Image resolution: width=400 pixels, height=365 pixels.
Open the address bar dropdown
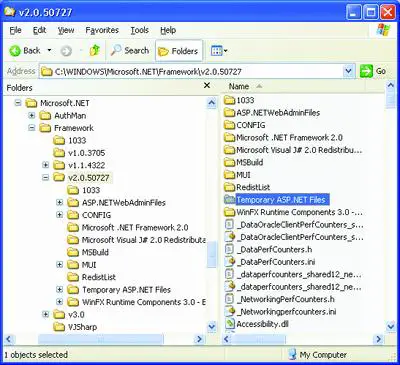point(348,71)
